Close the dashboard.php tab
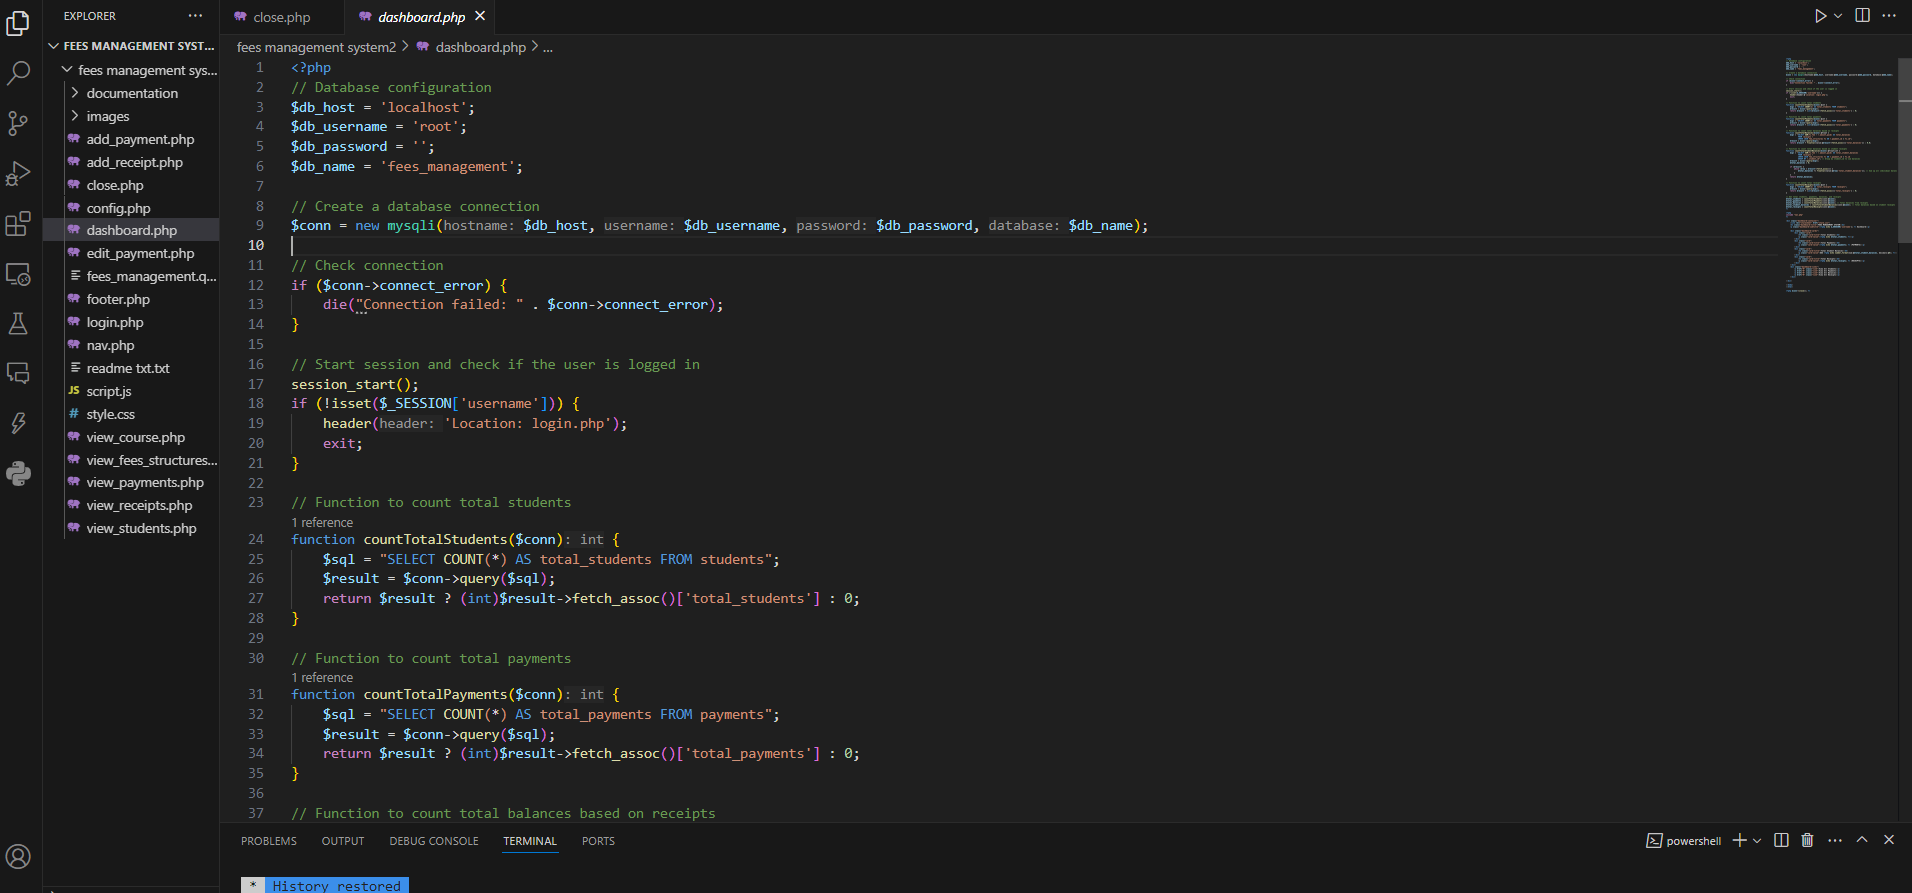 [x=480, y=16]
